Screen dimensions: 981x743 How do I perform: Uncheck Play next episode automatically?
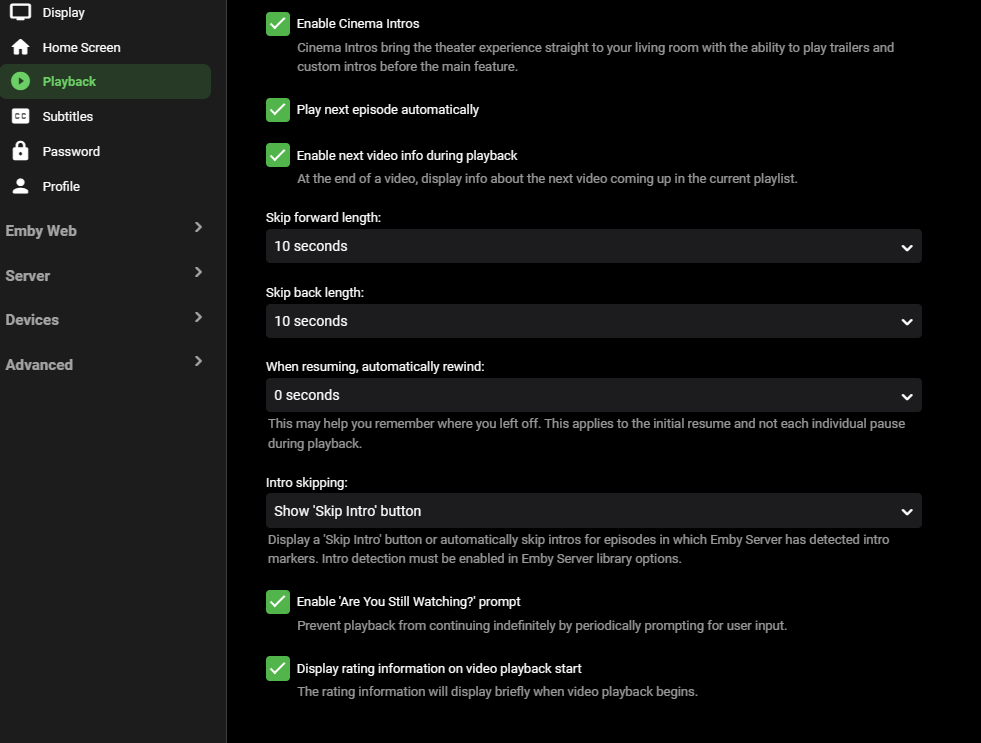[278, 110]
